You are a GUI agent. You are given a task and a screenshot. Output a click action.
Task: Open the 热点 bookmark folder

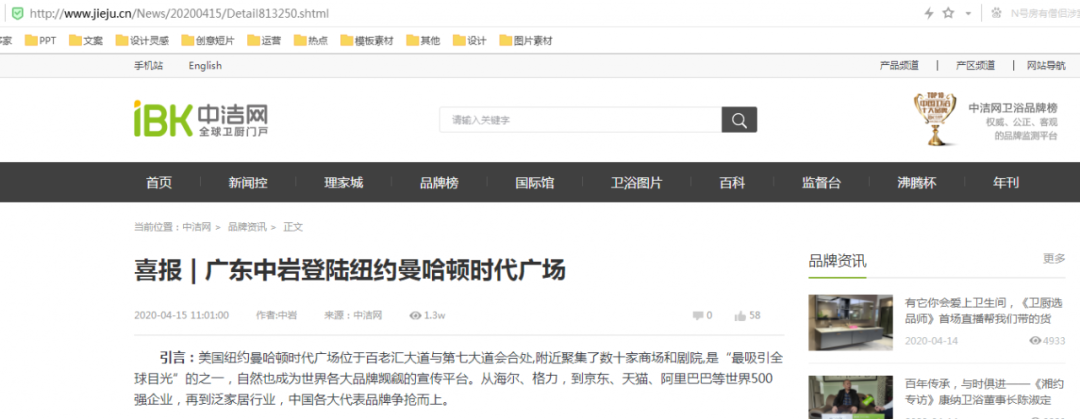click(x=311, y=41)
